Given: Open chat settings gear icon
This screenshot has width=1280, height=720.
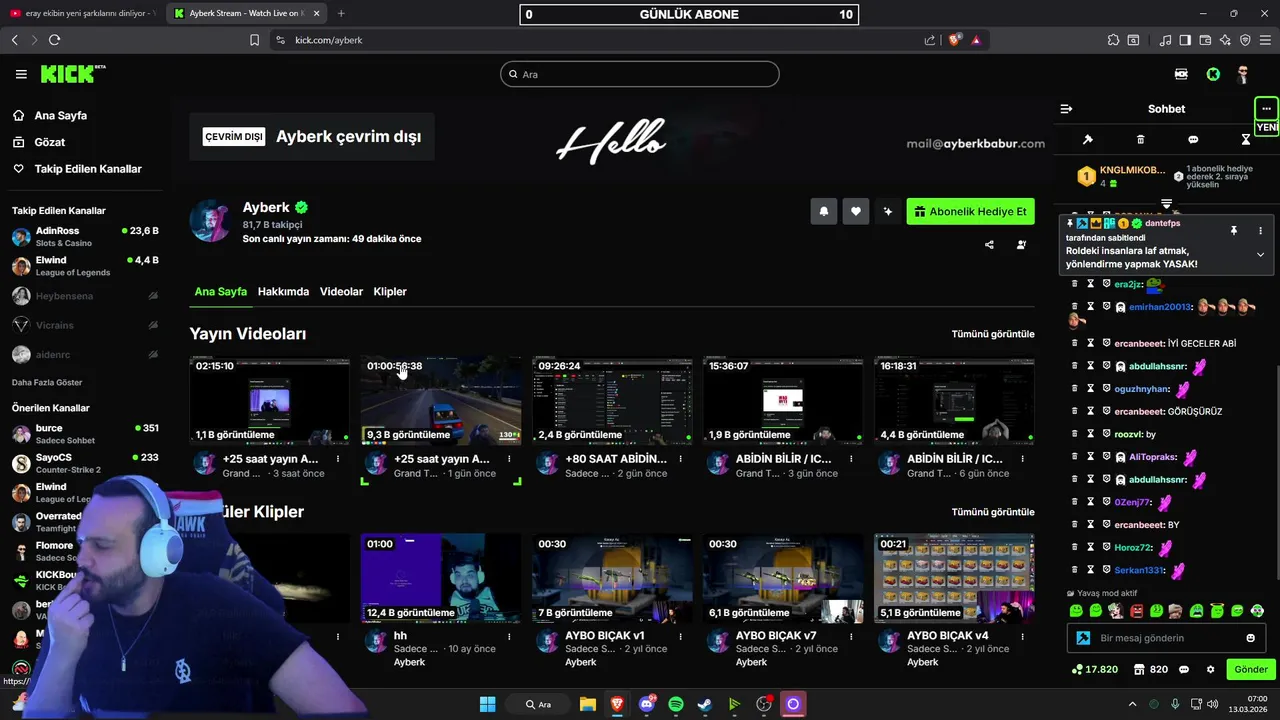Looking at the screenshot, I should click(1210, 670).
